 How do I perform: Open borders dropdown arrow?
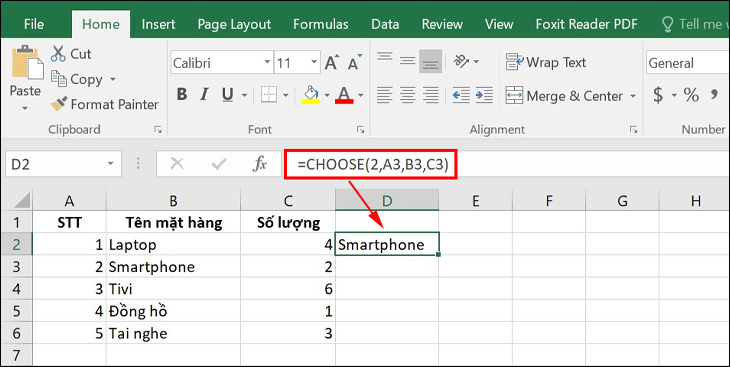coord(285,95)
